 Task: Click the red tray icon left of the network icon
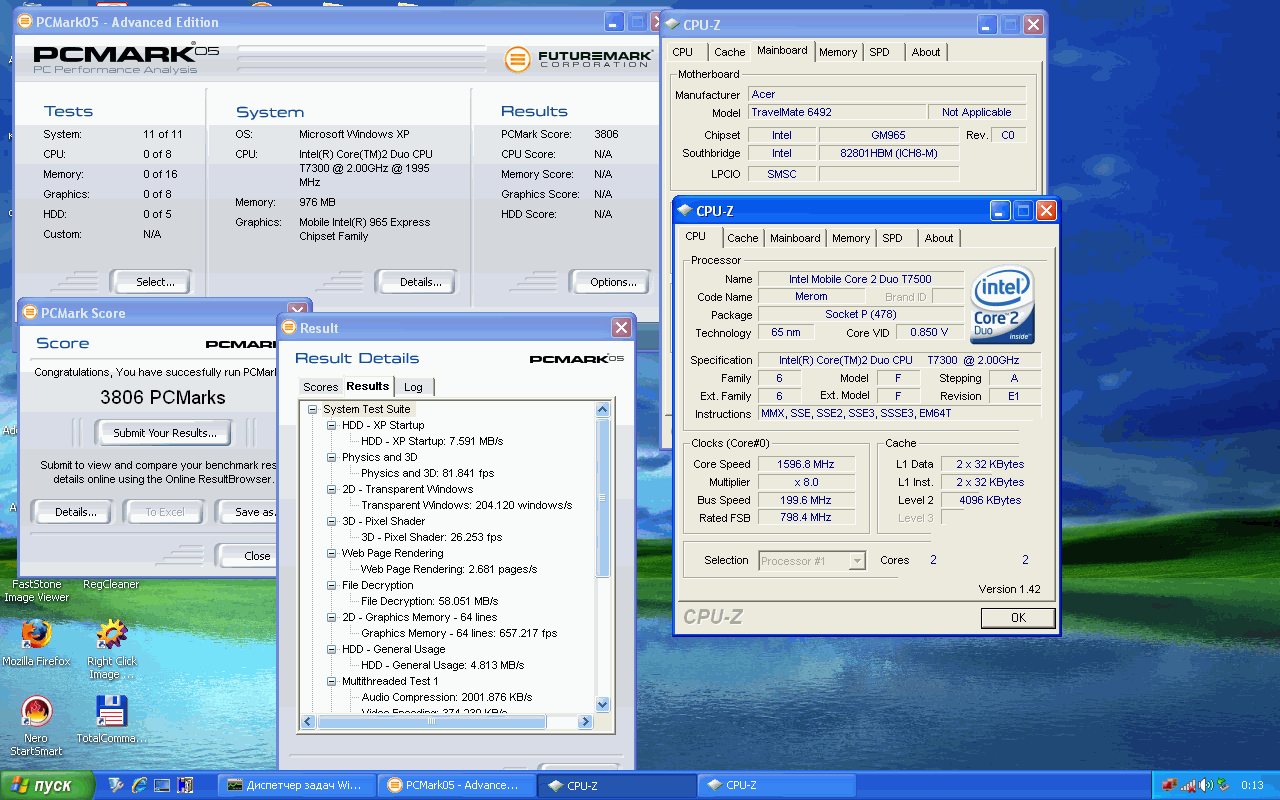1169,786
